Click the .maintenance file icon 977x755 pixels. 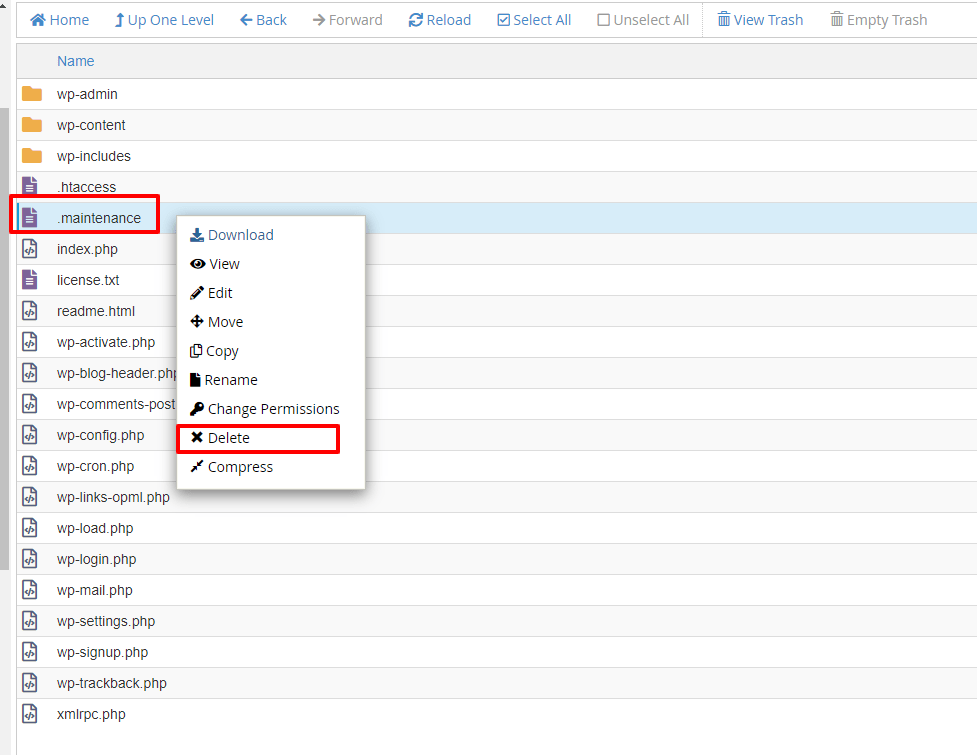30,217
